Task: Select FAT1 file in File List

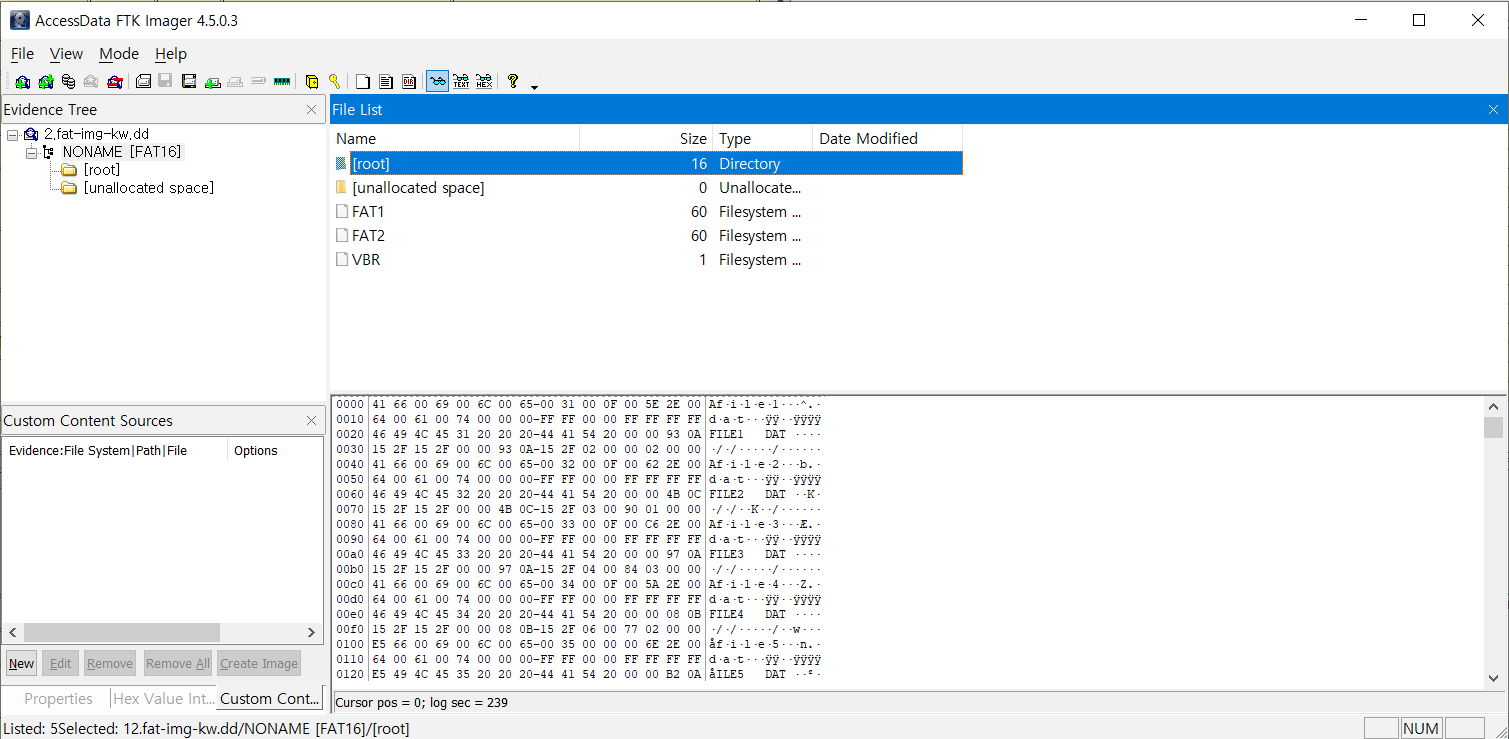Action: point(646,212)
